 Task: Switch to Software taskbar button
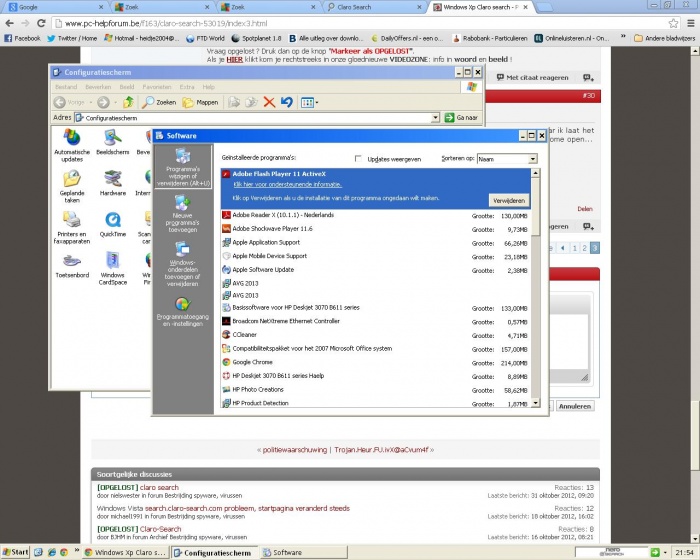(304, 552)
